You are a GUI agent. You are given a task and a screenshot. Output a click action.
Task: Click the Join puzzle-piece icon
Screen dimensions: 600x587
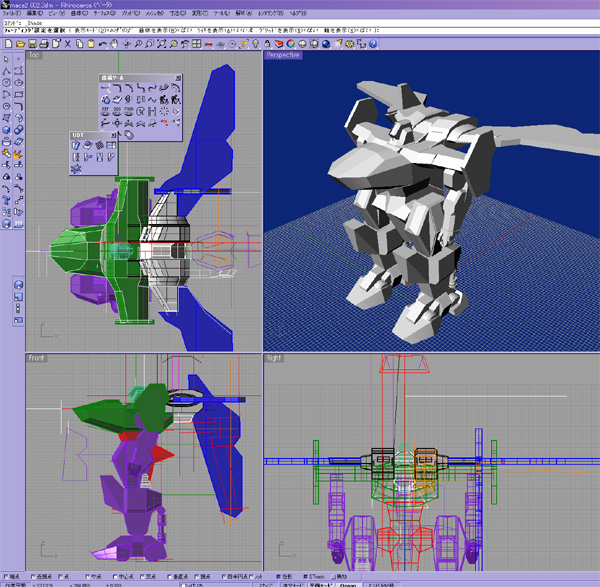tap(7, 153)
